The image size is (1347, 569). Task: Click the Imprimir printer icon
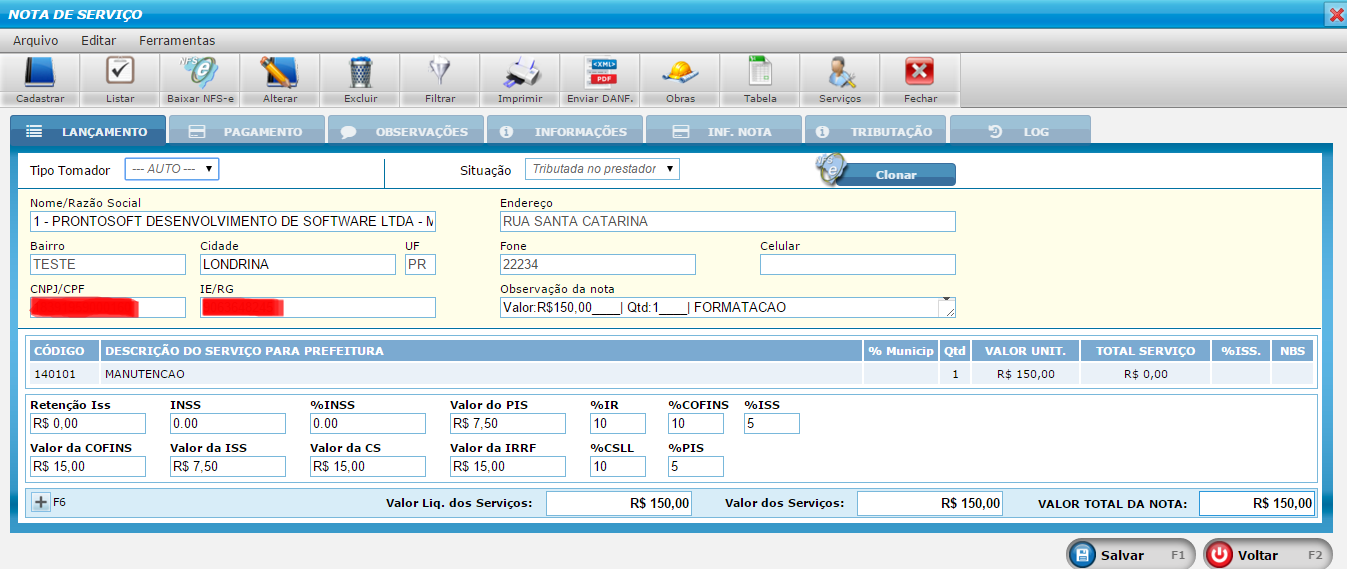tap(520, 74)
